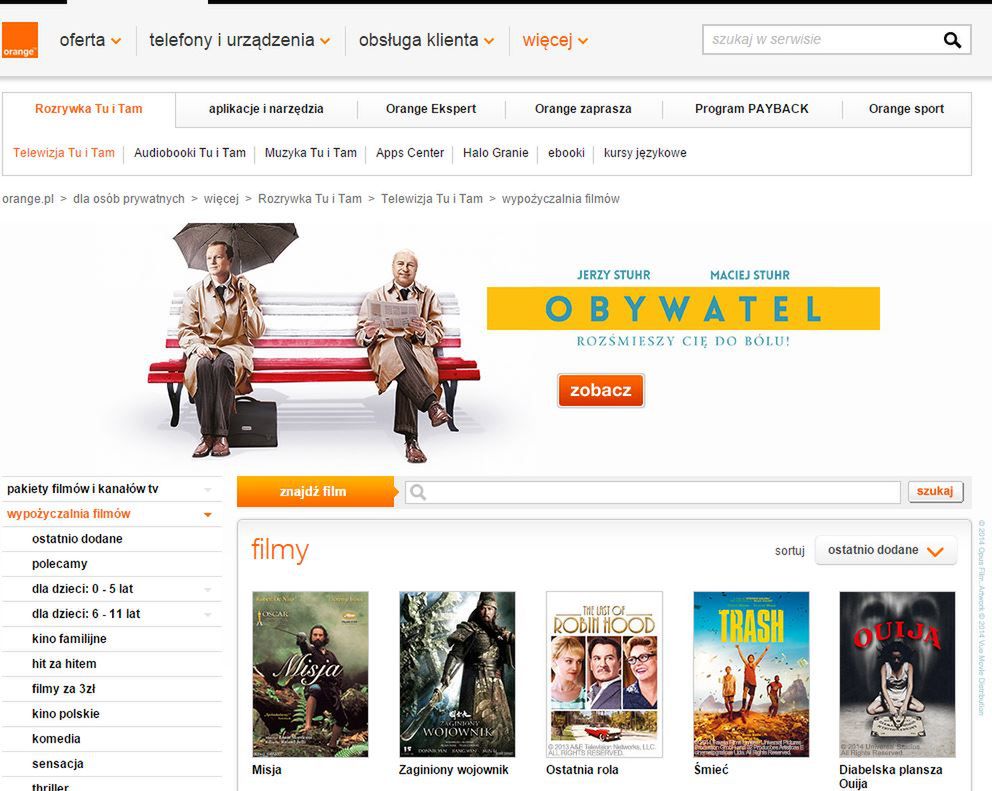992x791 pixels.
Task: Open the Obywatel banner title
Action: coord(683,309)
